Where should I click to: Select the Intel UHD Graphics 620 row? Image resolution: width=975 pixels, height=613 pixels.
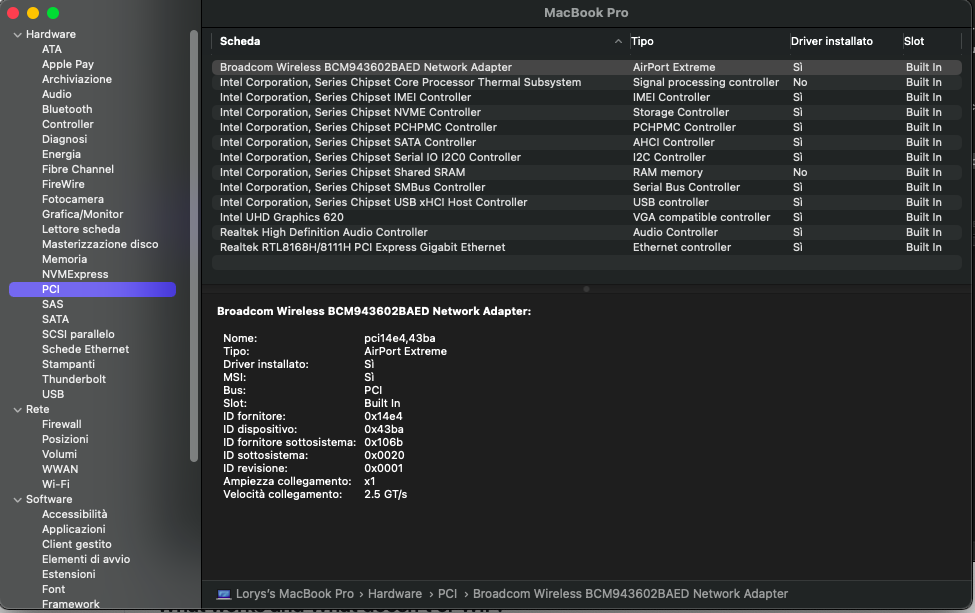click(x=586, y=217)
